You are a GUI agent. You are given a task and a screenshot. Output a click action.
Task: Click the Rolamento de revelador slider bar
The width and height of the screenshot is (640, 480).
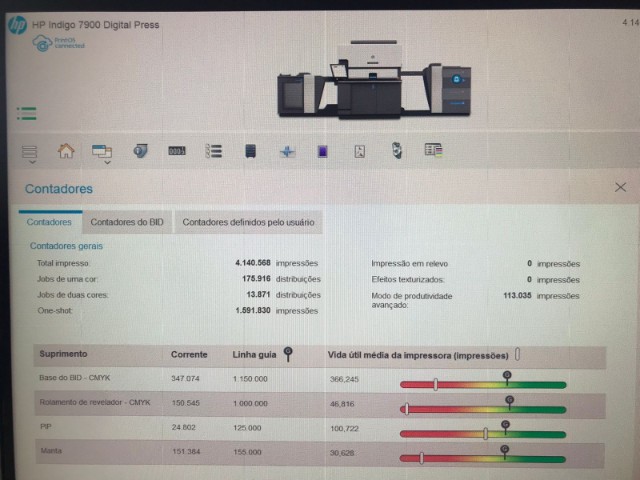click(483, 409)
